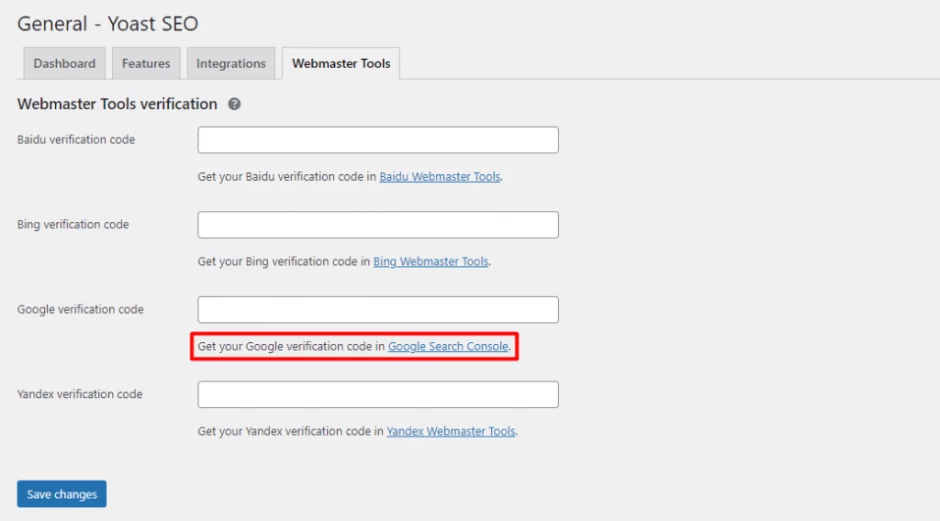Screen dimensions: 940x521
Task: Focus the Google verification code field
Action: [378, 310]
